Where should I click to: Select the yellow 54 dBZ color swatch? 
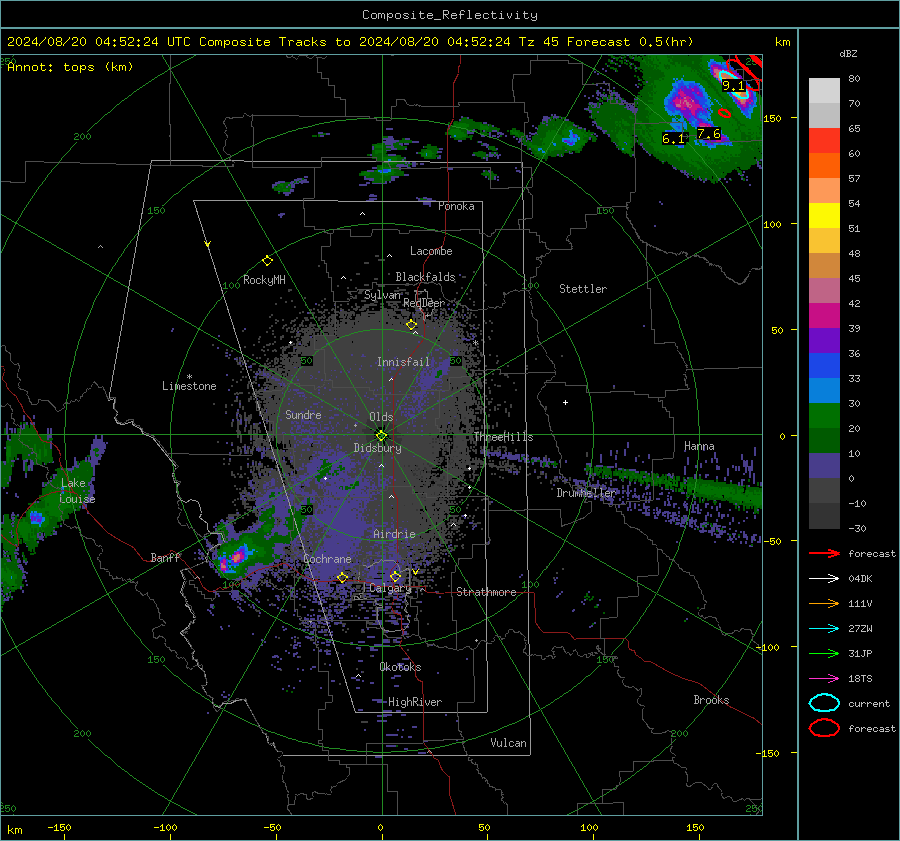pos(824,215)
